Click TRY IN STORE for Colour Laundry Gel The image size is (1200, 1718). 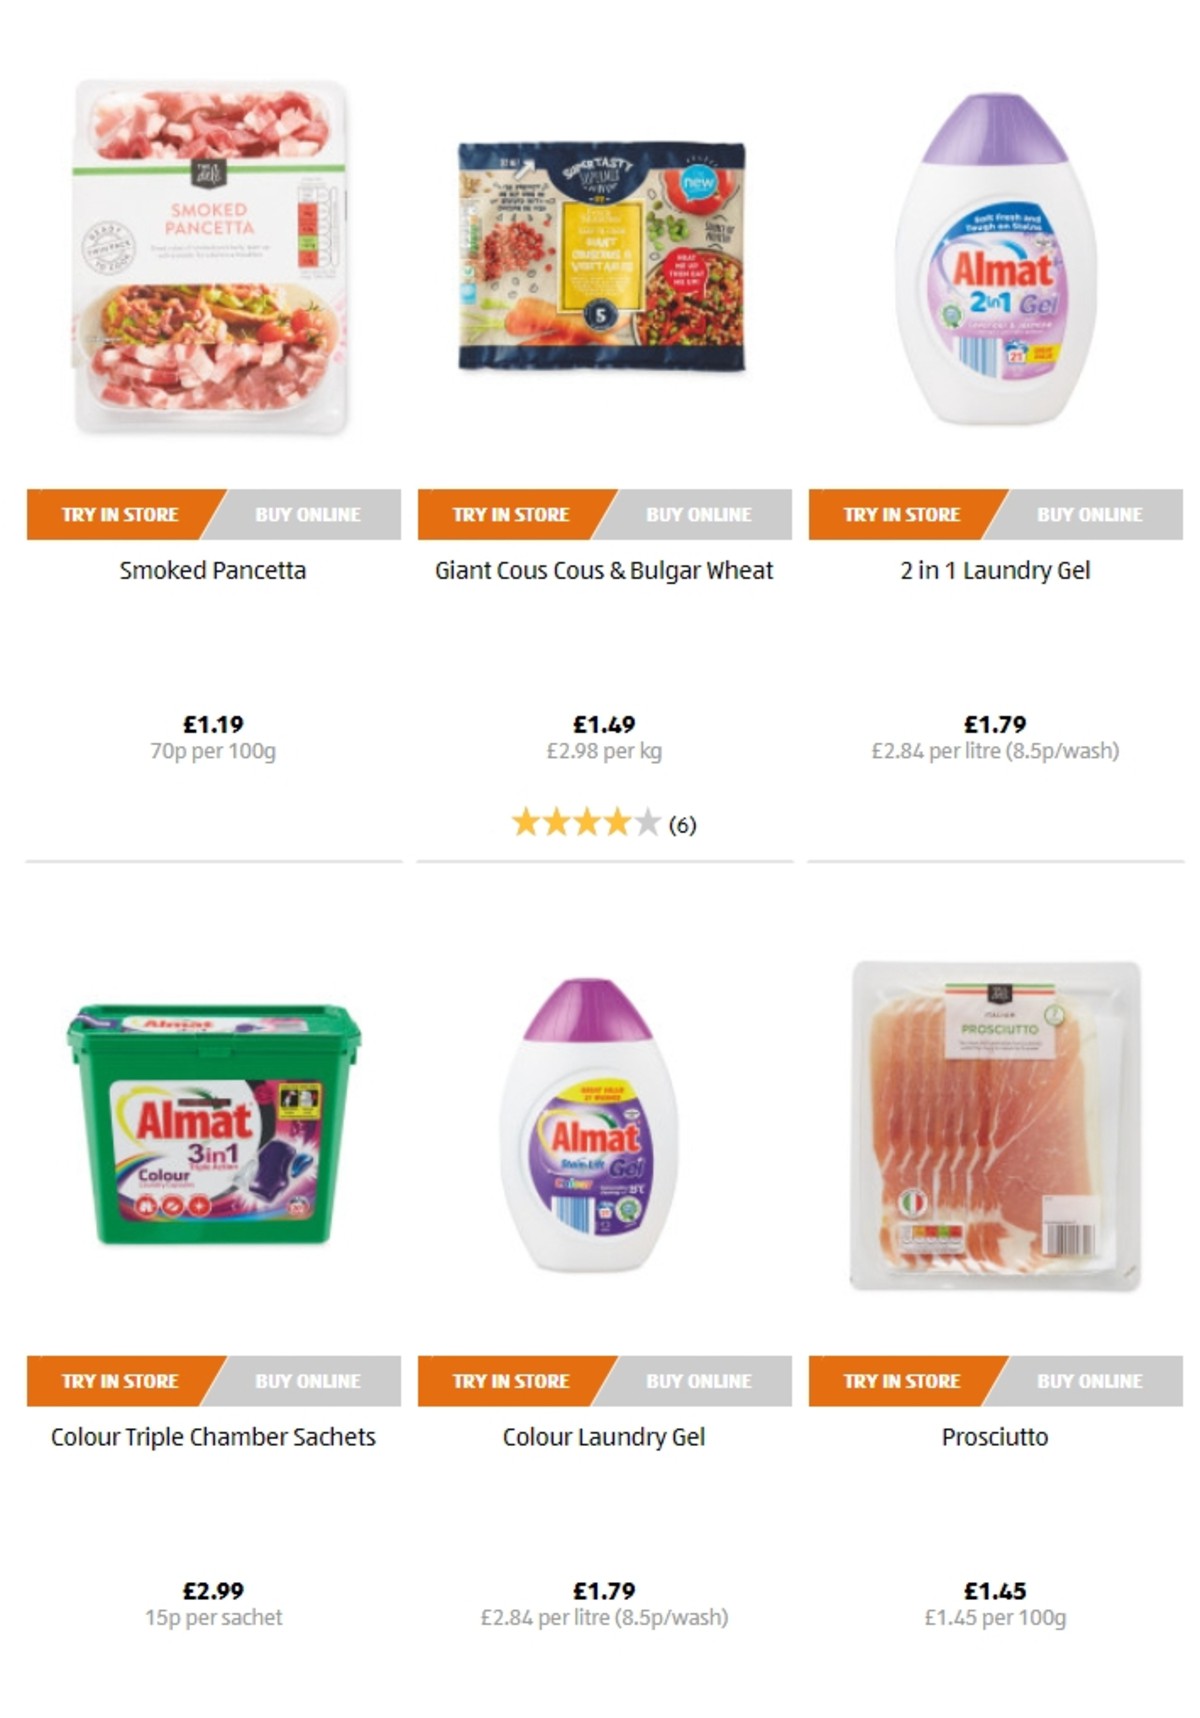510,1381
